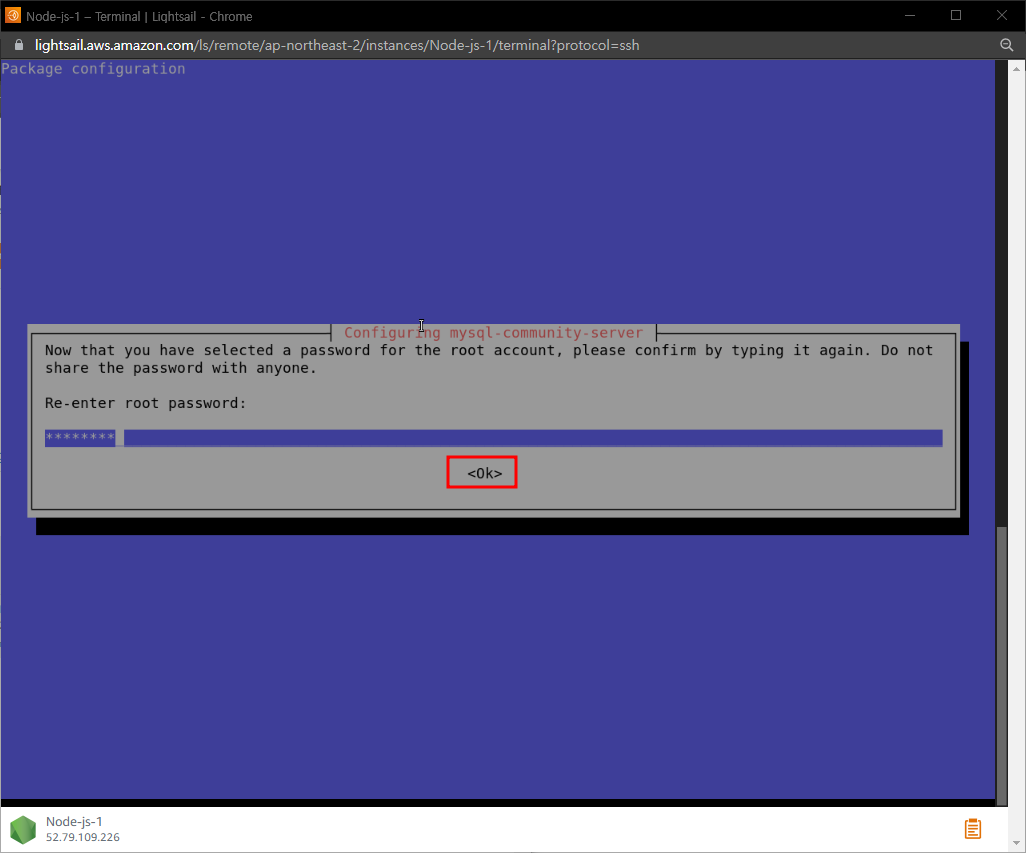
Task: Click the 'Package configuration' header text
Action: point(93,69)
